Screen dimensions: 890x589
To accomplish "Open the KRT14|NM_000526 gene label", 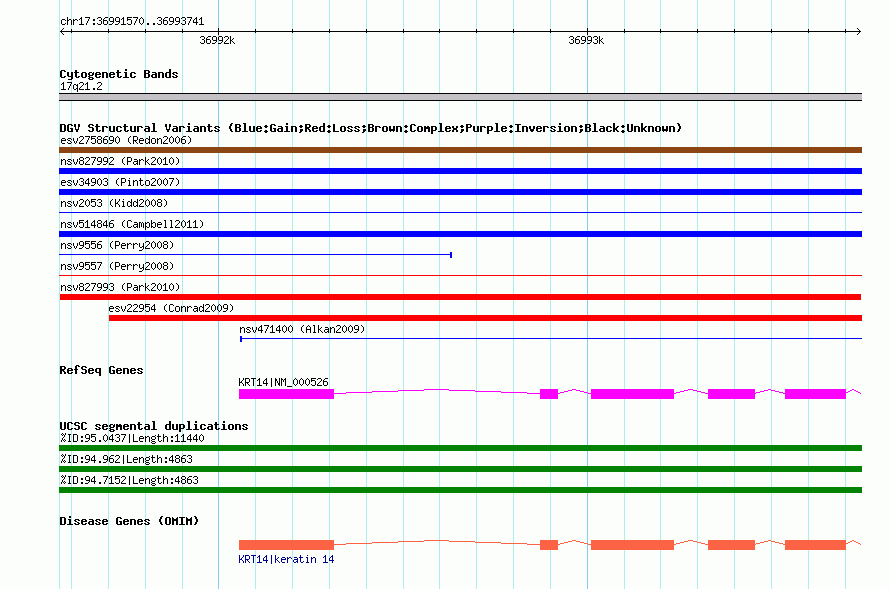I will pos(283,382).
